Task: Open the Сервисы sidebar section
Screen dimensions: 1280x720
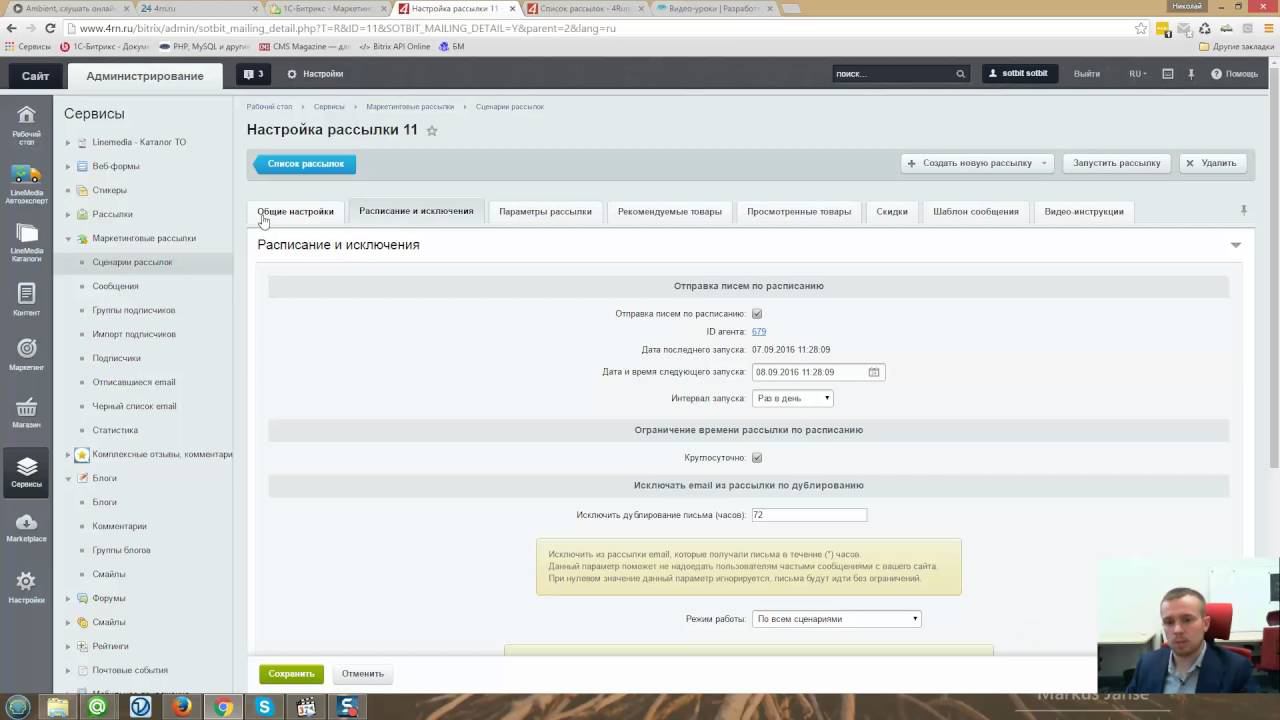Action: pyautogui.click(x=26, y=472)
